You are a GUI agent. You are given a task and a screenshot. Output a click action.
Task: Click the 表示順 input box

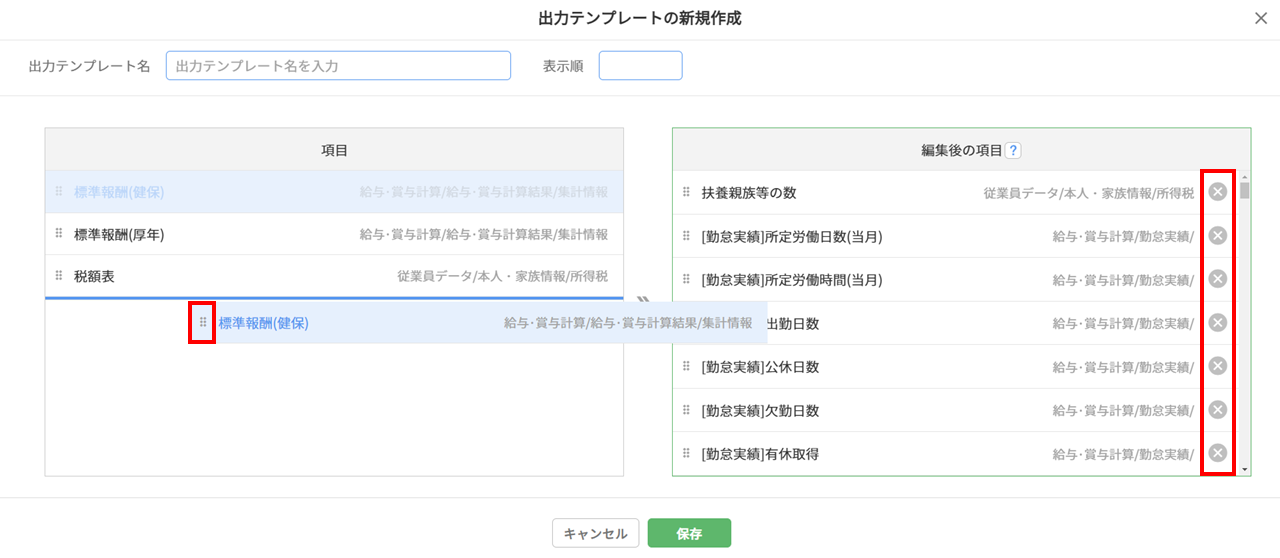click(x=640, y=66)
